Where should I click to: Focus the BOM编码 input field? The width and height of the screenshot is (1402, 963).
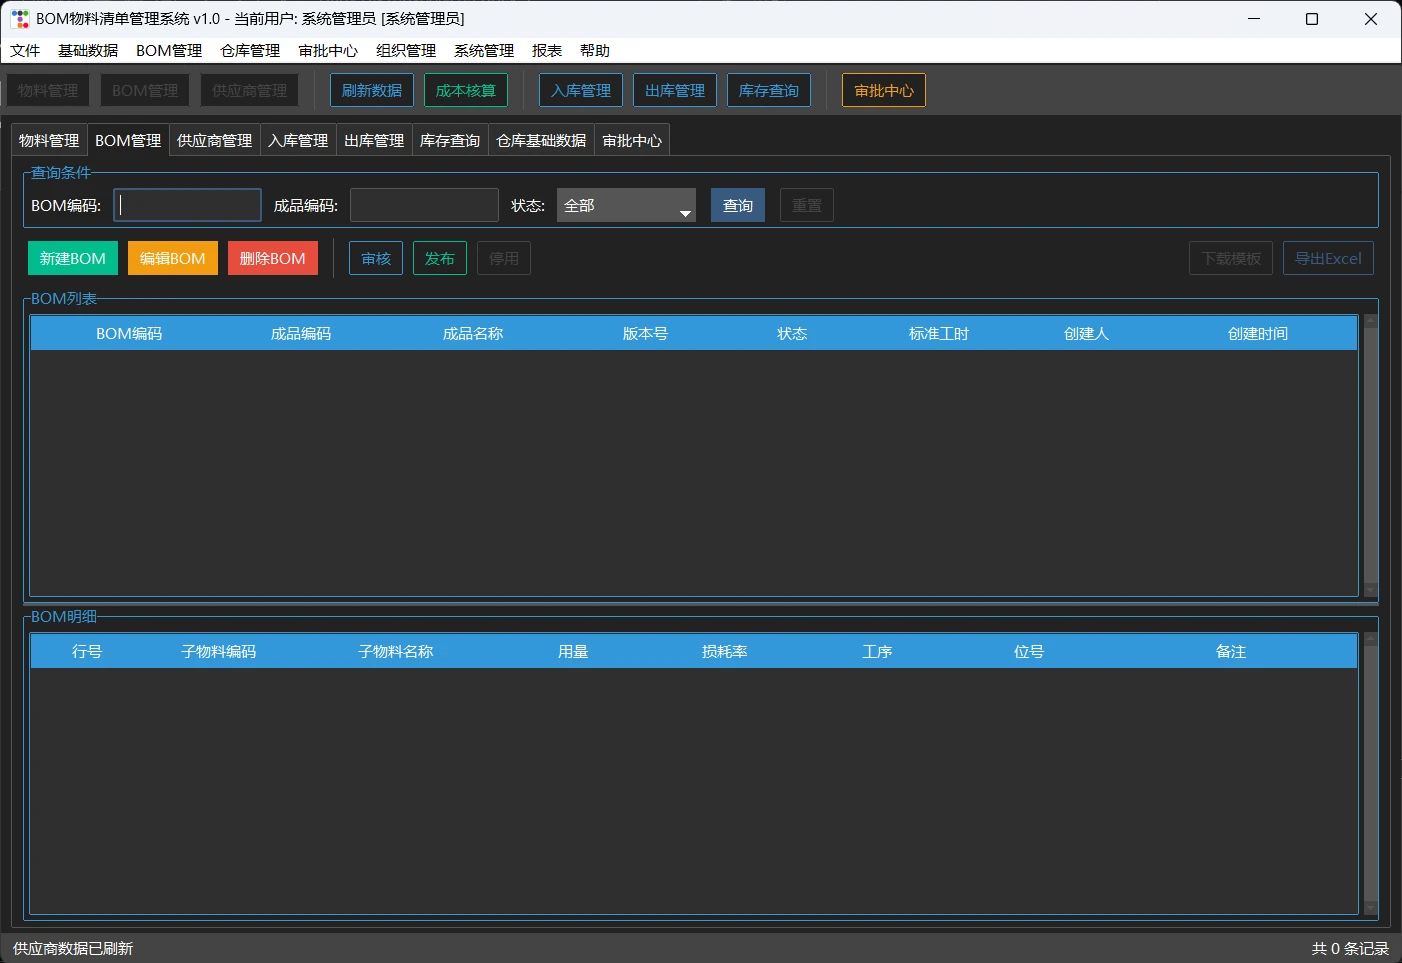(x=187, y=205)
